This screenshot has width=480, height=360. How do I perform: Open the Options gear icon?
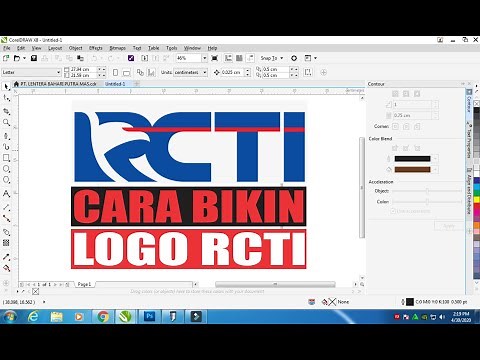(294, 58)
